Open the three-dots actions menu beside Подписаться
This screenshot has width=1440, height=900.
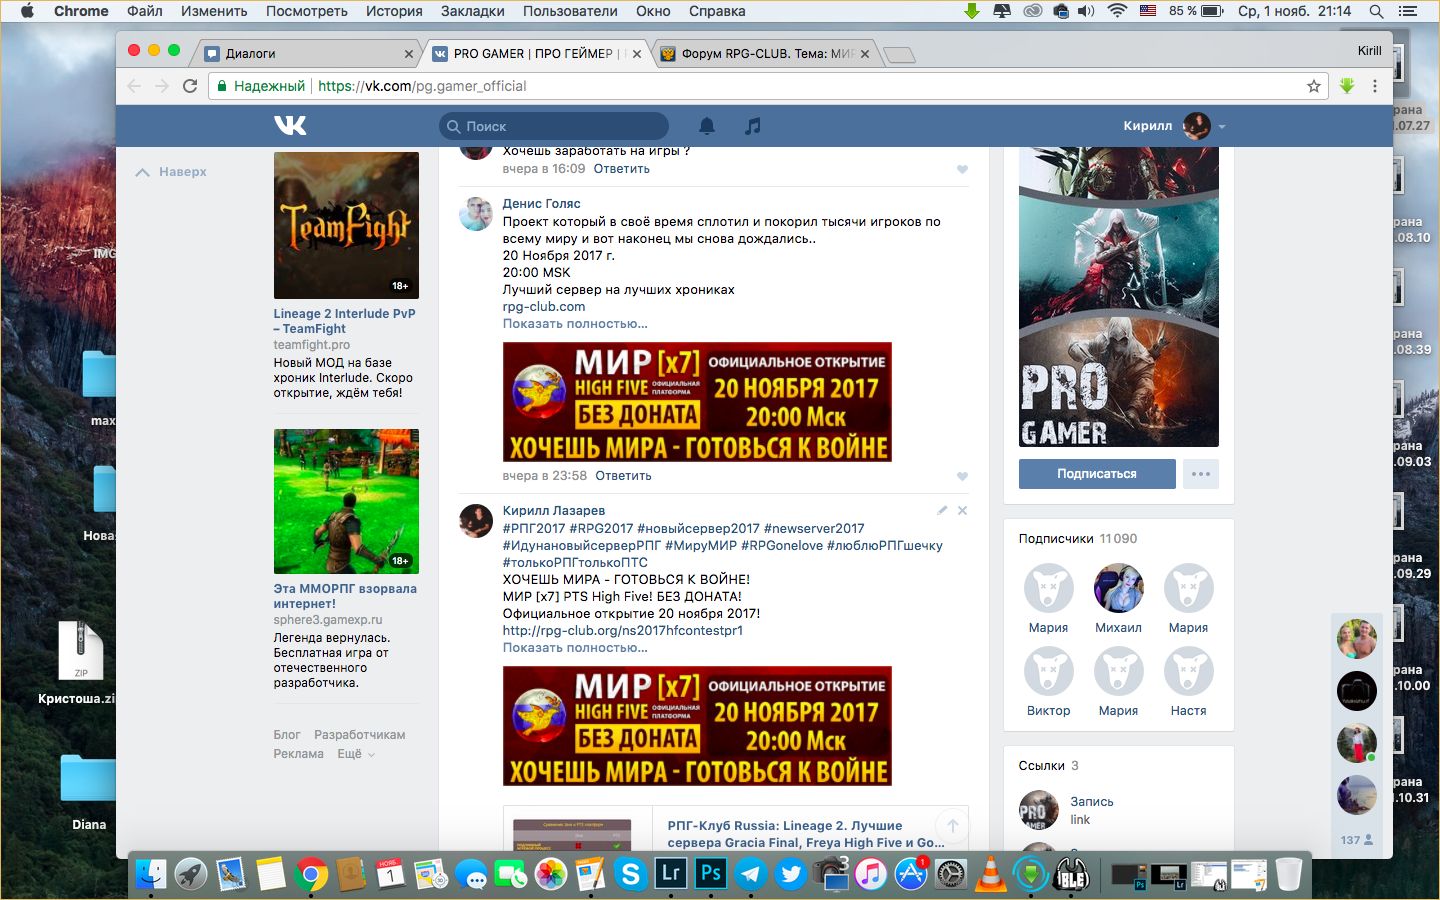coord(1201,474)
